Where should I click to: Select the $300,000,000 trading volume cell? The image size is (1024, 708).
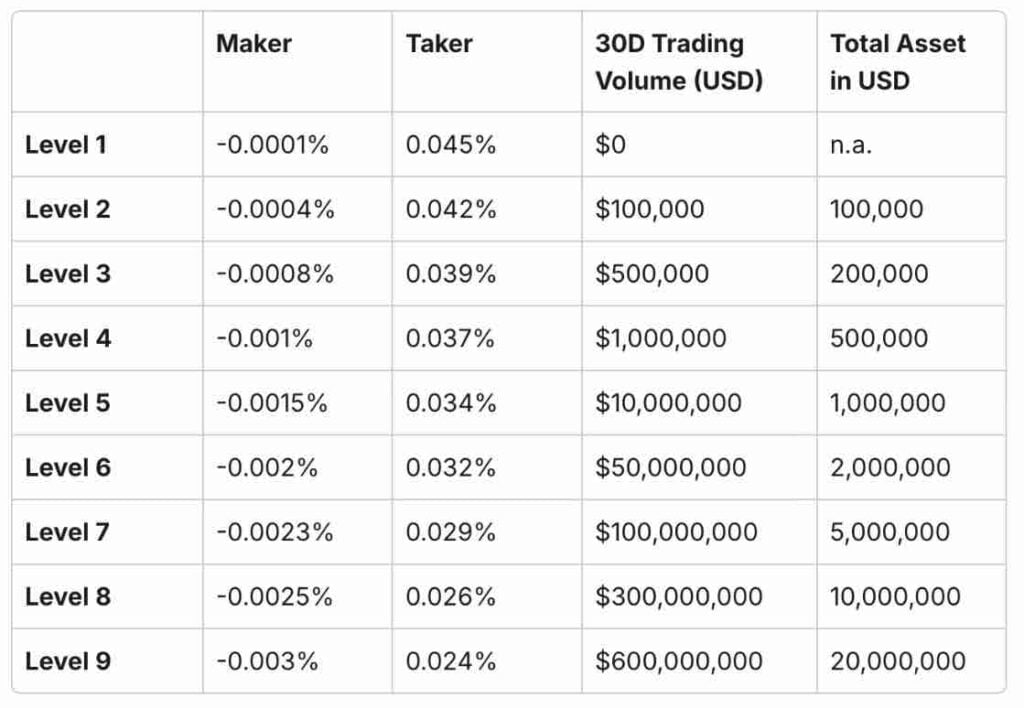679,597
